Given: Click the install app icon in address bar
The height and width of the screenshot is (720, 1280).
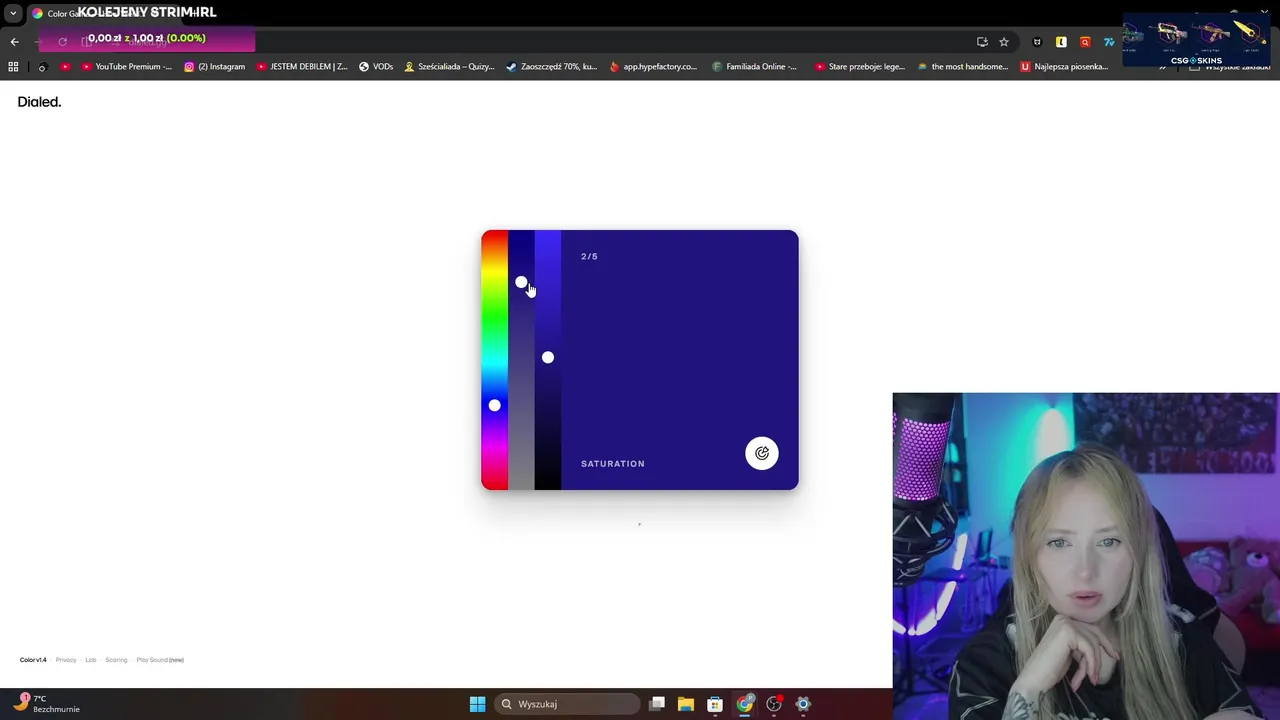Looking at the screenshot, I should pyautogui.click(x=982, y=42).
